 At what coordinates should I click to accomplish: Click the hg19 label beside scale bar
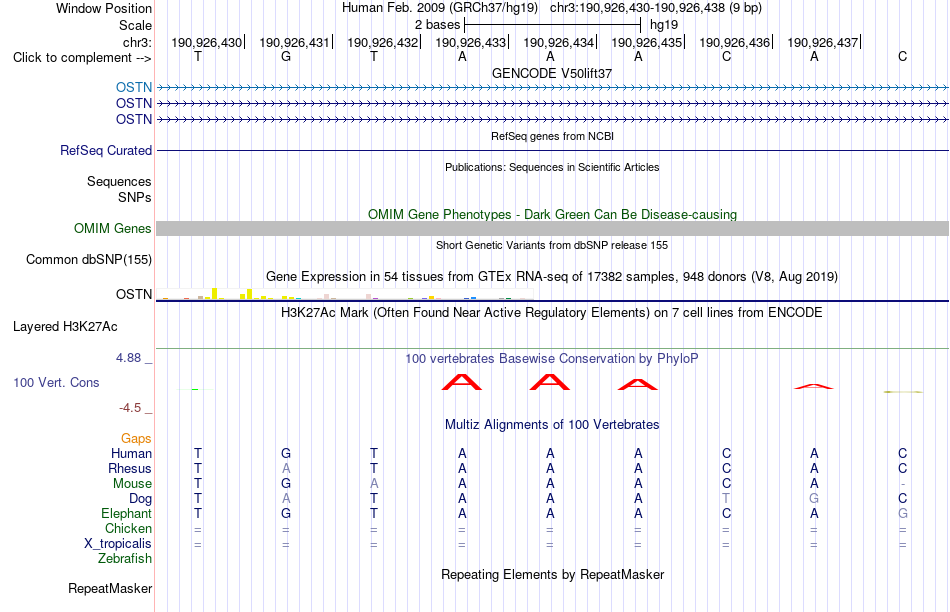coord(664,25)
